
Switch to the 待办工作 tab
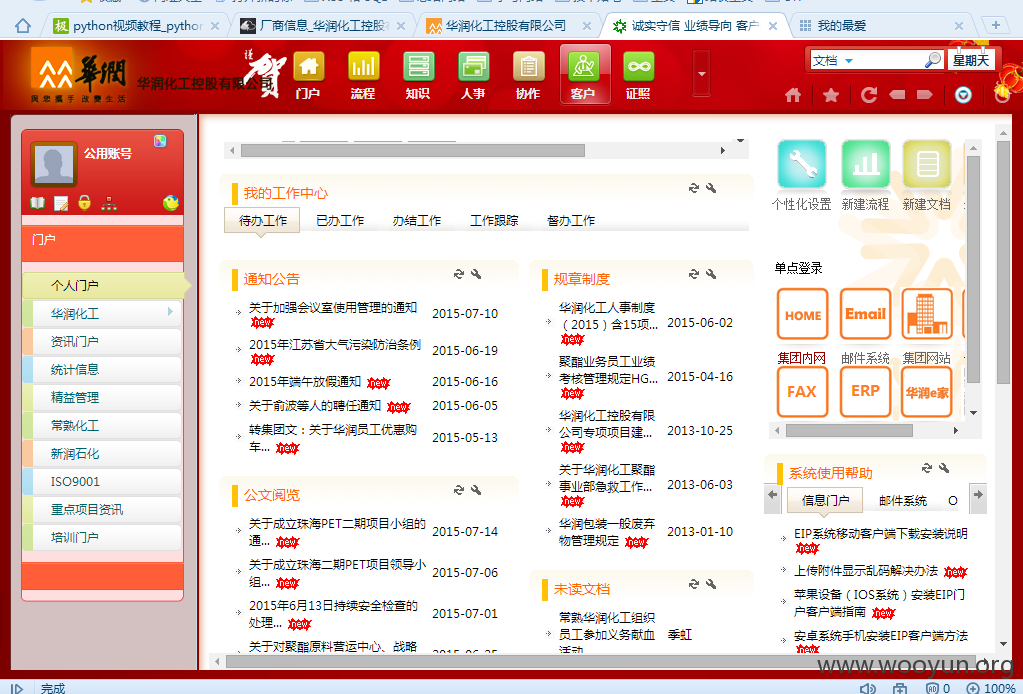[x=262, y=220]
